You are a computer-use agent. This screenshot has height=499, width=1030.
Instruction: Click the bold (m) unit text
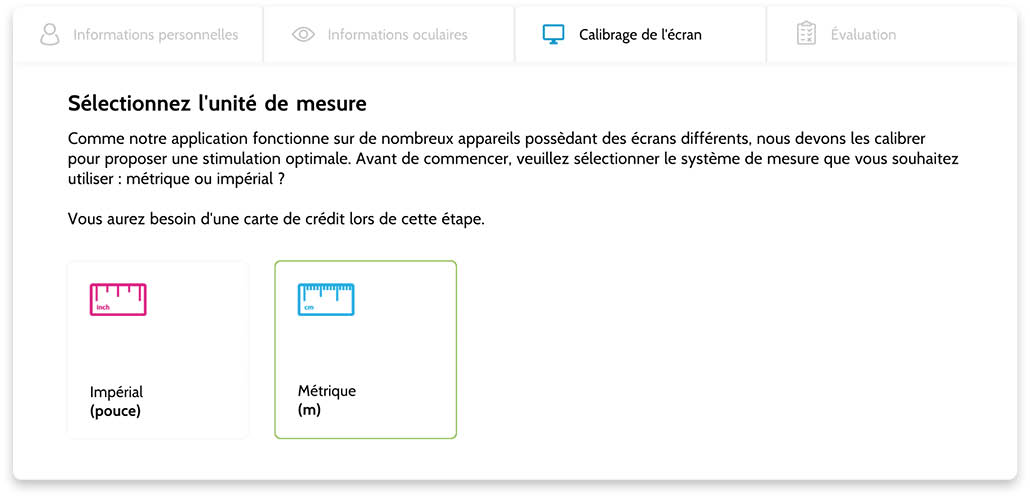coord(309,411)
